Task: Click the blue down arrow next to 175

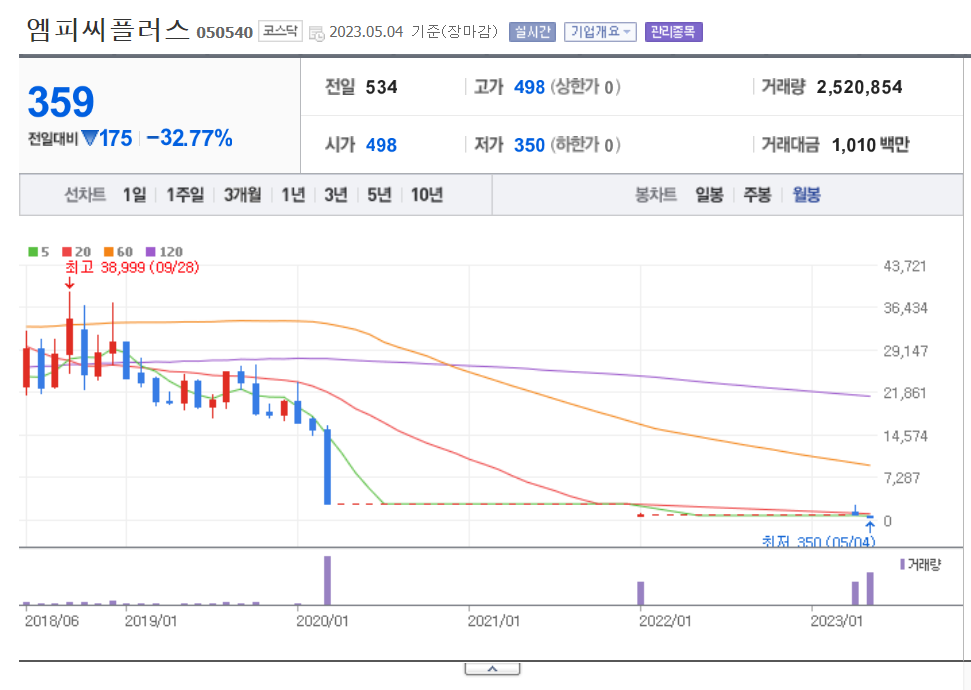Action: (90, 138)
